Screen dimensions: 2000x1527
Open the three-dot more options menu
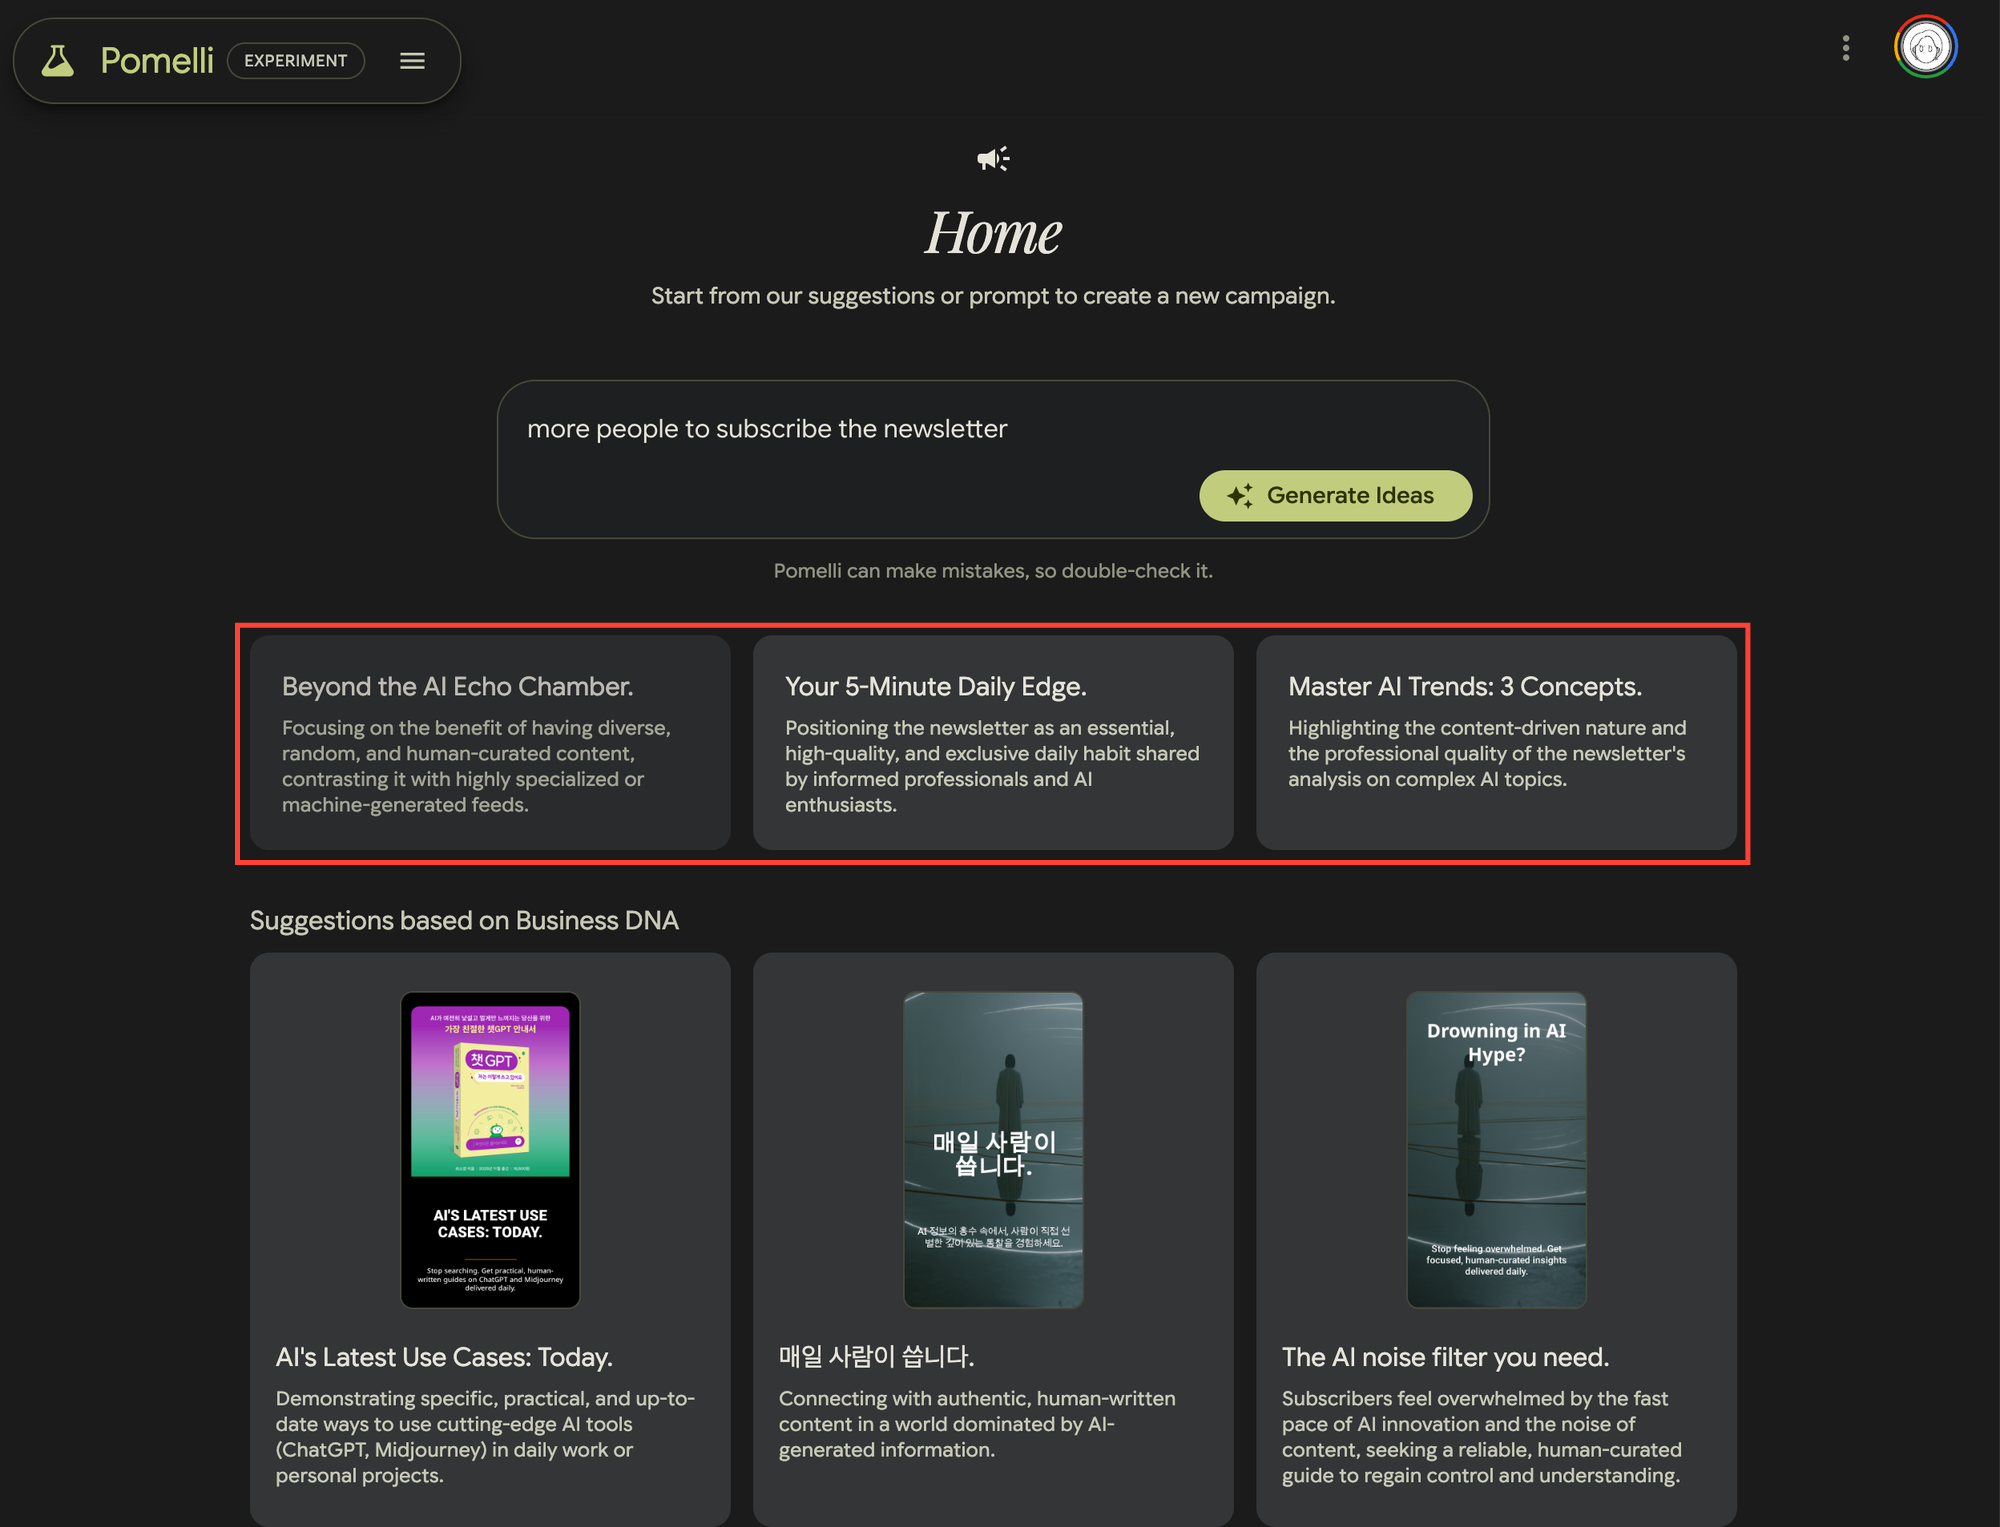[x=1845, y=48]
